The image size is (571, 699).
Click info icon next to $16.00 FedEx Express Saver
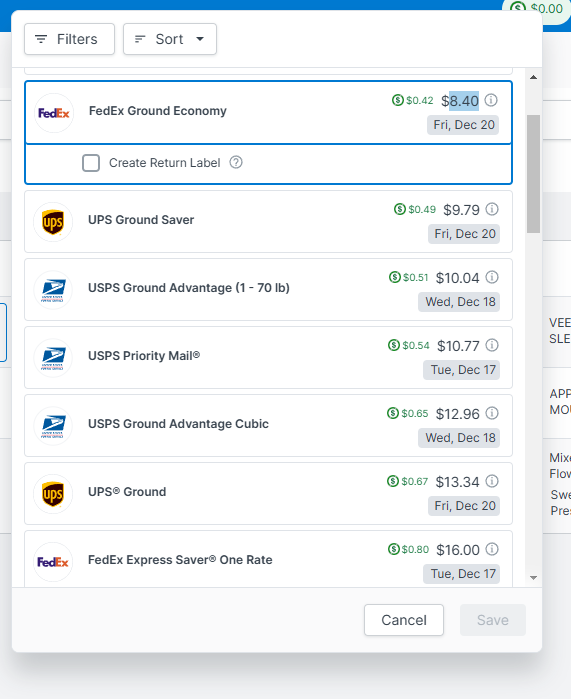click(492, 549)
